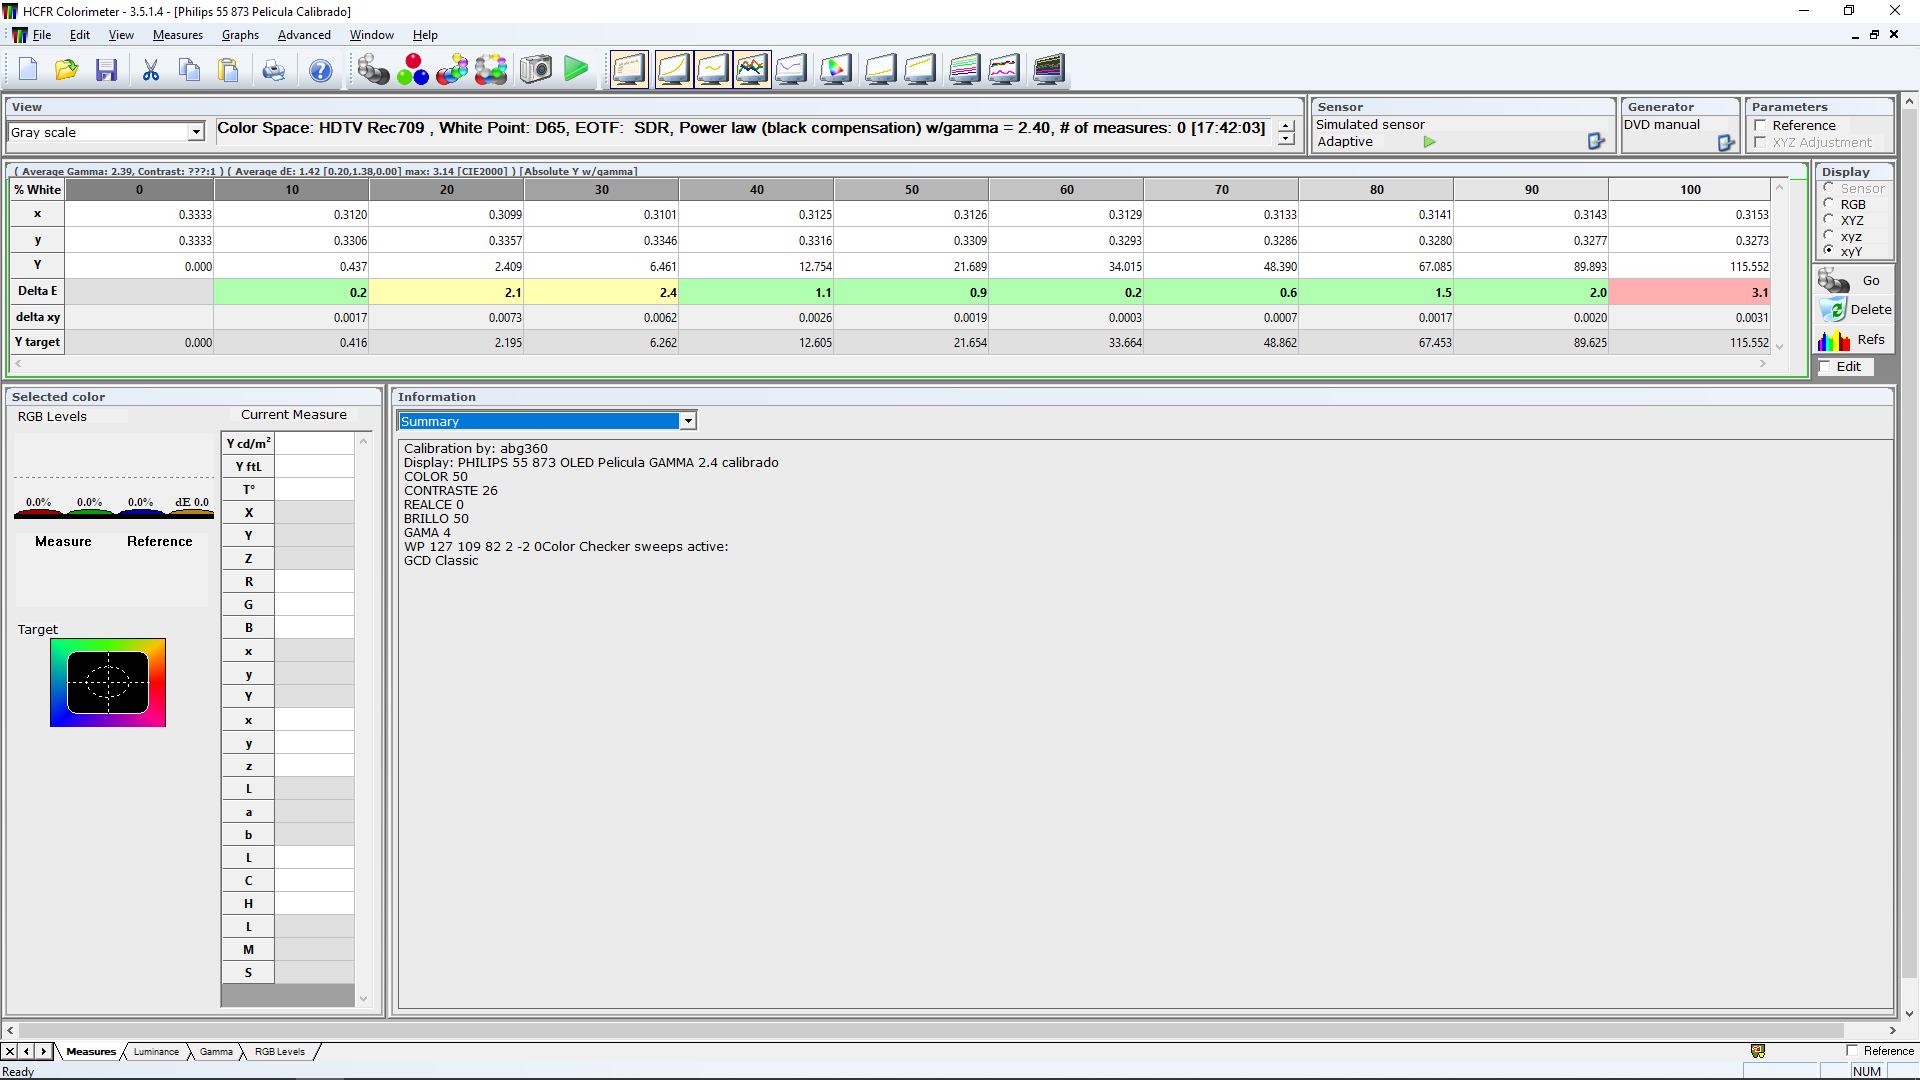Click the main horizontal scrollbar at window bottom

(950, 1031)
